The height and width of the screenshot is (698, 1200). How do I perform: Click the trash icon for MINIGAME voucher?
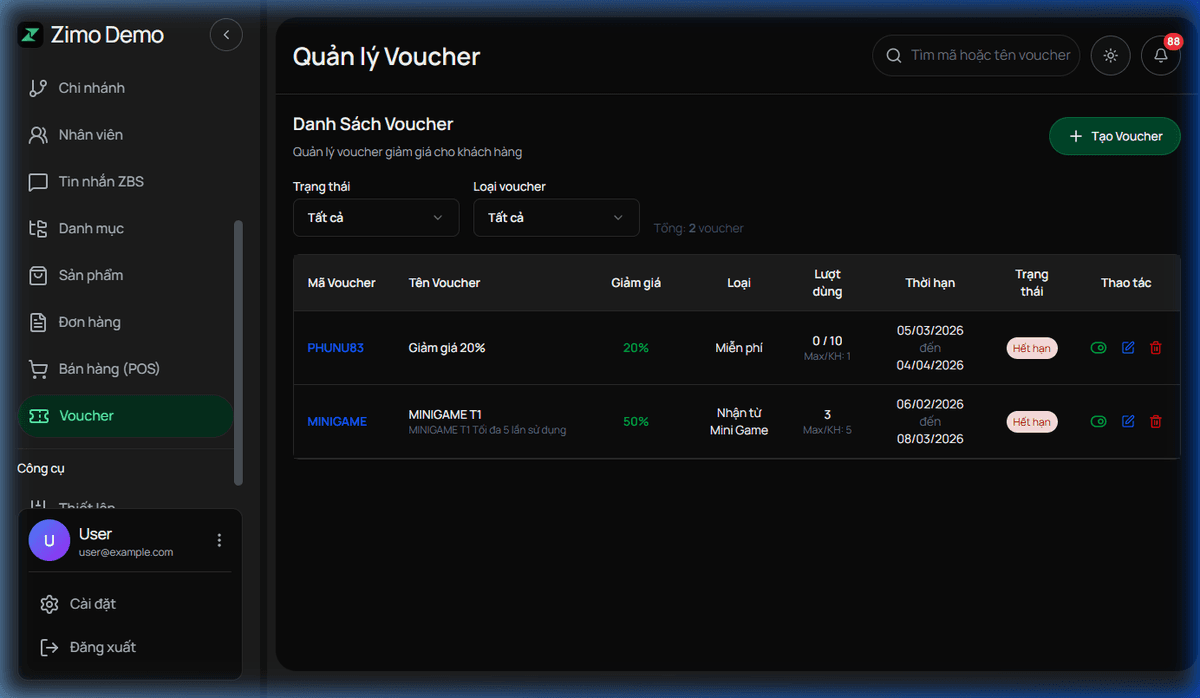tap(1156, 422)
